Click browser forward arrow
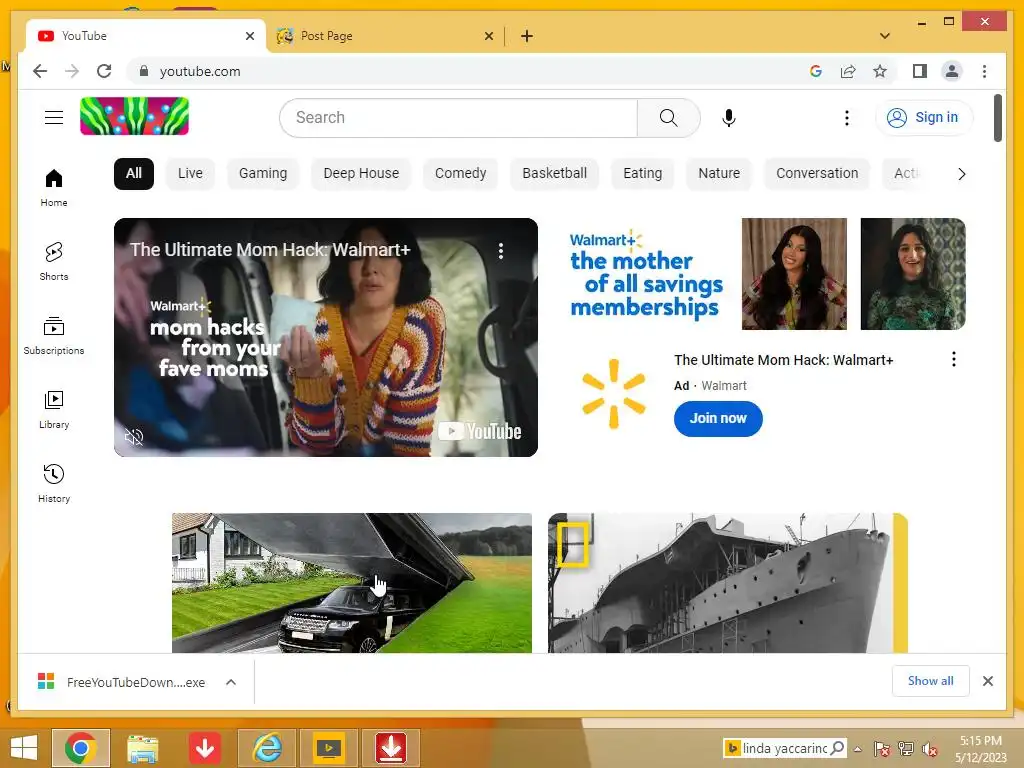The image size is (1024, 768). pos(72,71)
